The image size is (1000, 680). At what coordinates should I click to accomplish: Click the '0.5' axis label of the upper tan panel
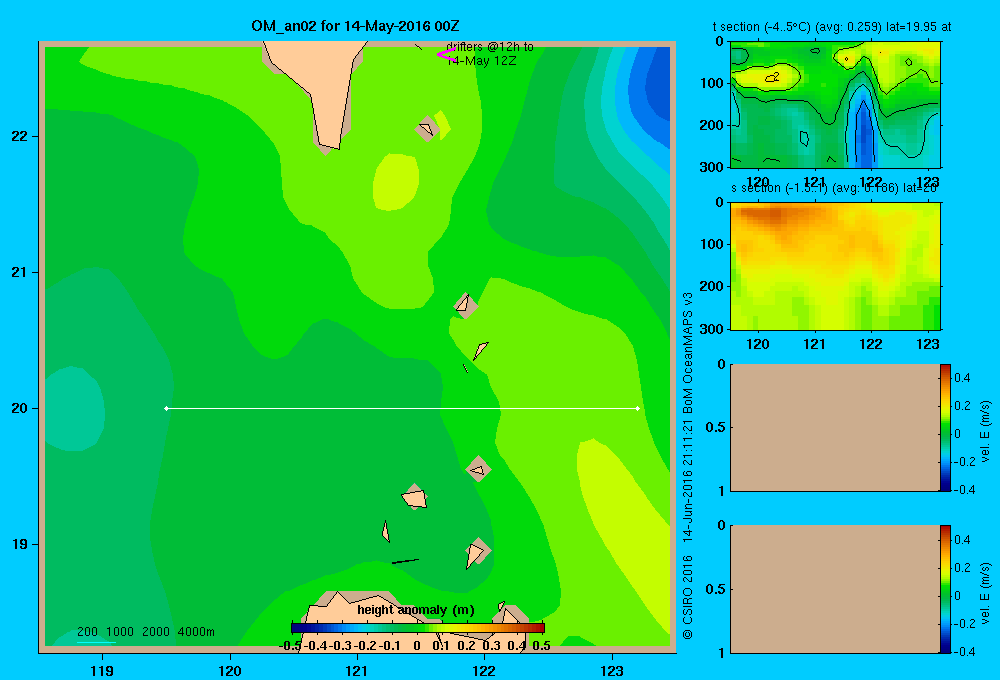716,427
